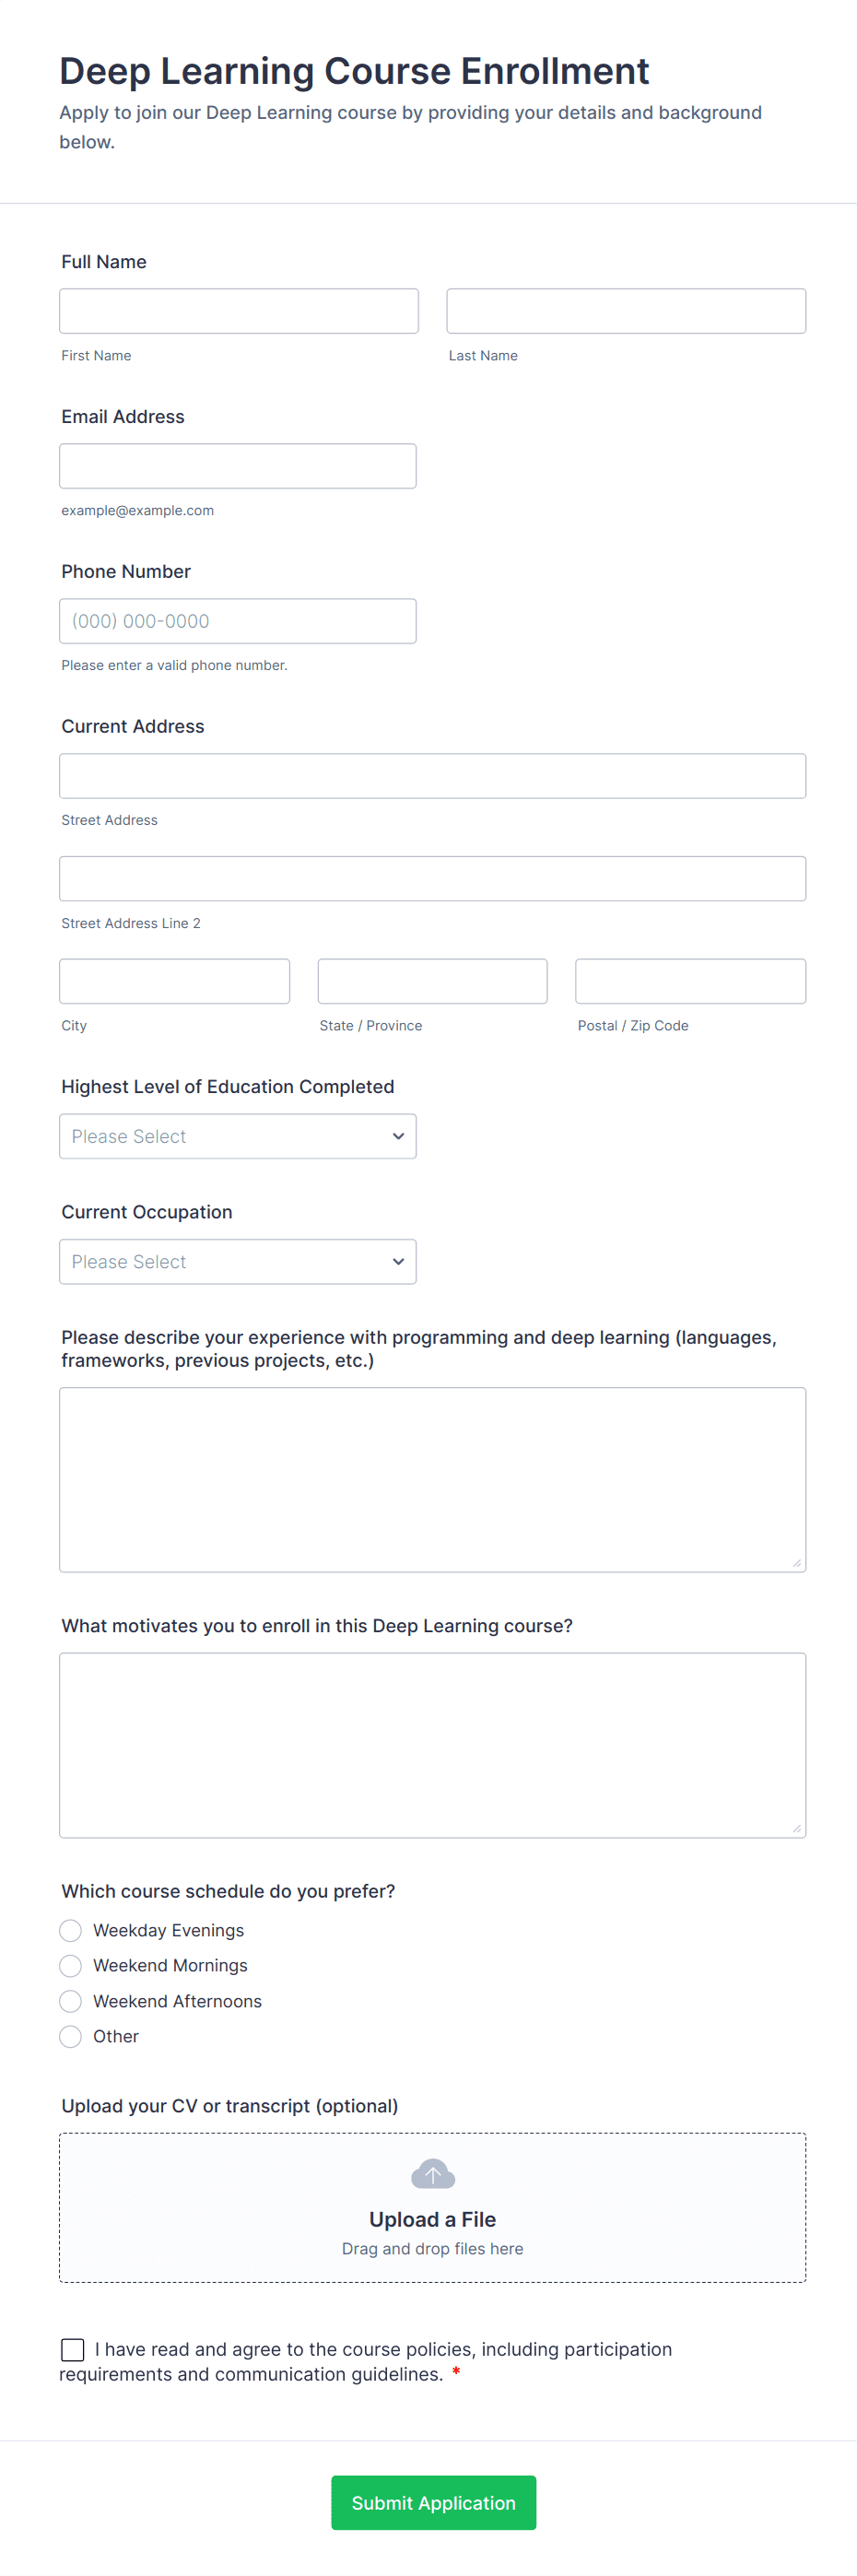857x2576 pixels.
Task: Check the course policies agreement box
Action: (x=73, y=2349)
